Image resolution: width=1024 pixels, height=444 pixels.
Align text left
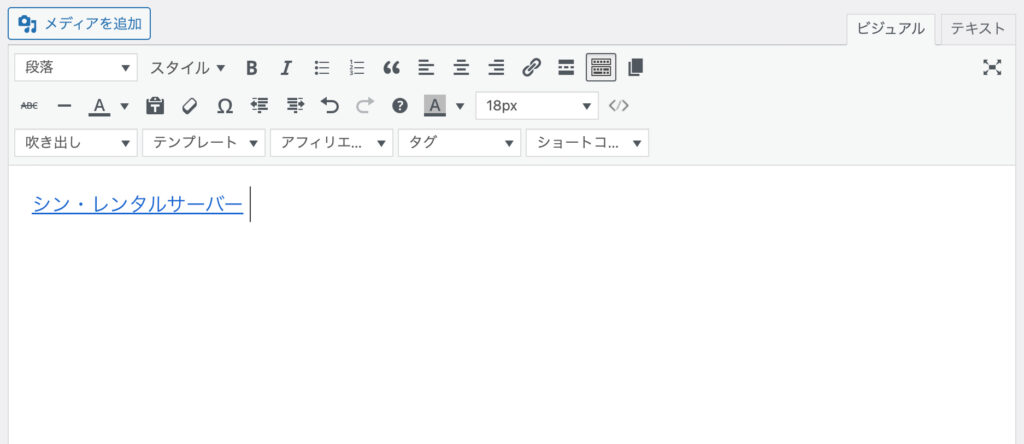(x=426, y=67)
